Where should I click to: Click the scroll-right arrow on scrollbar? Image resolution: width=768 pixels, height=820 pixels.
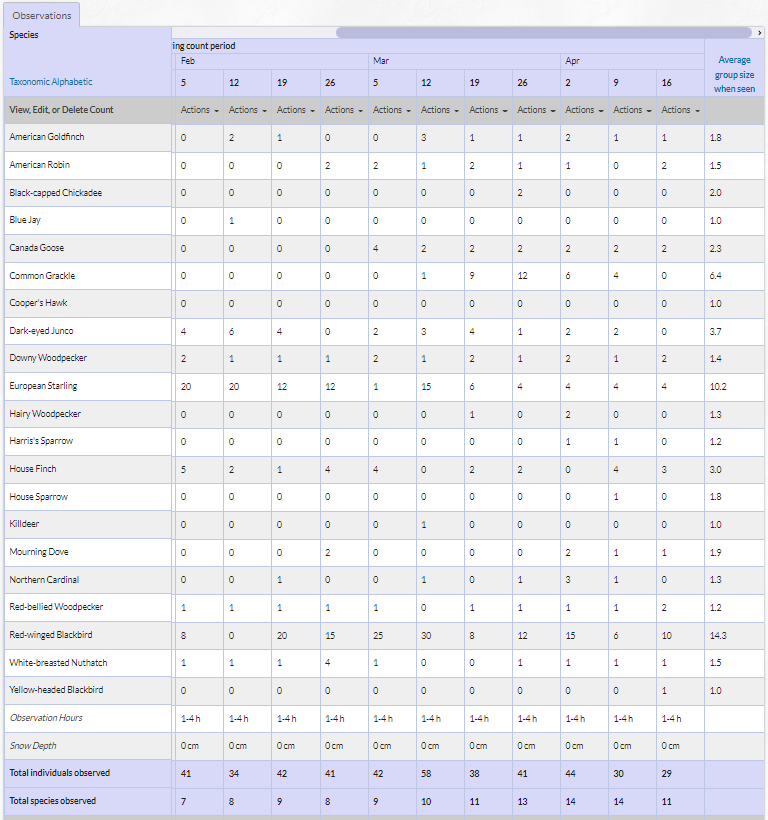(x=759, y=33)
